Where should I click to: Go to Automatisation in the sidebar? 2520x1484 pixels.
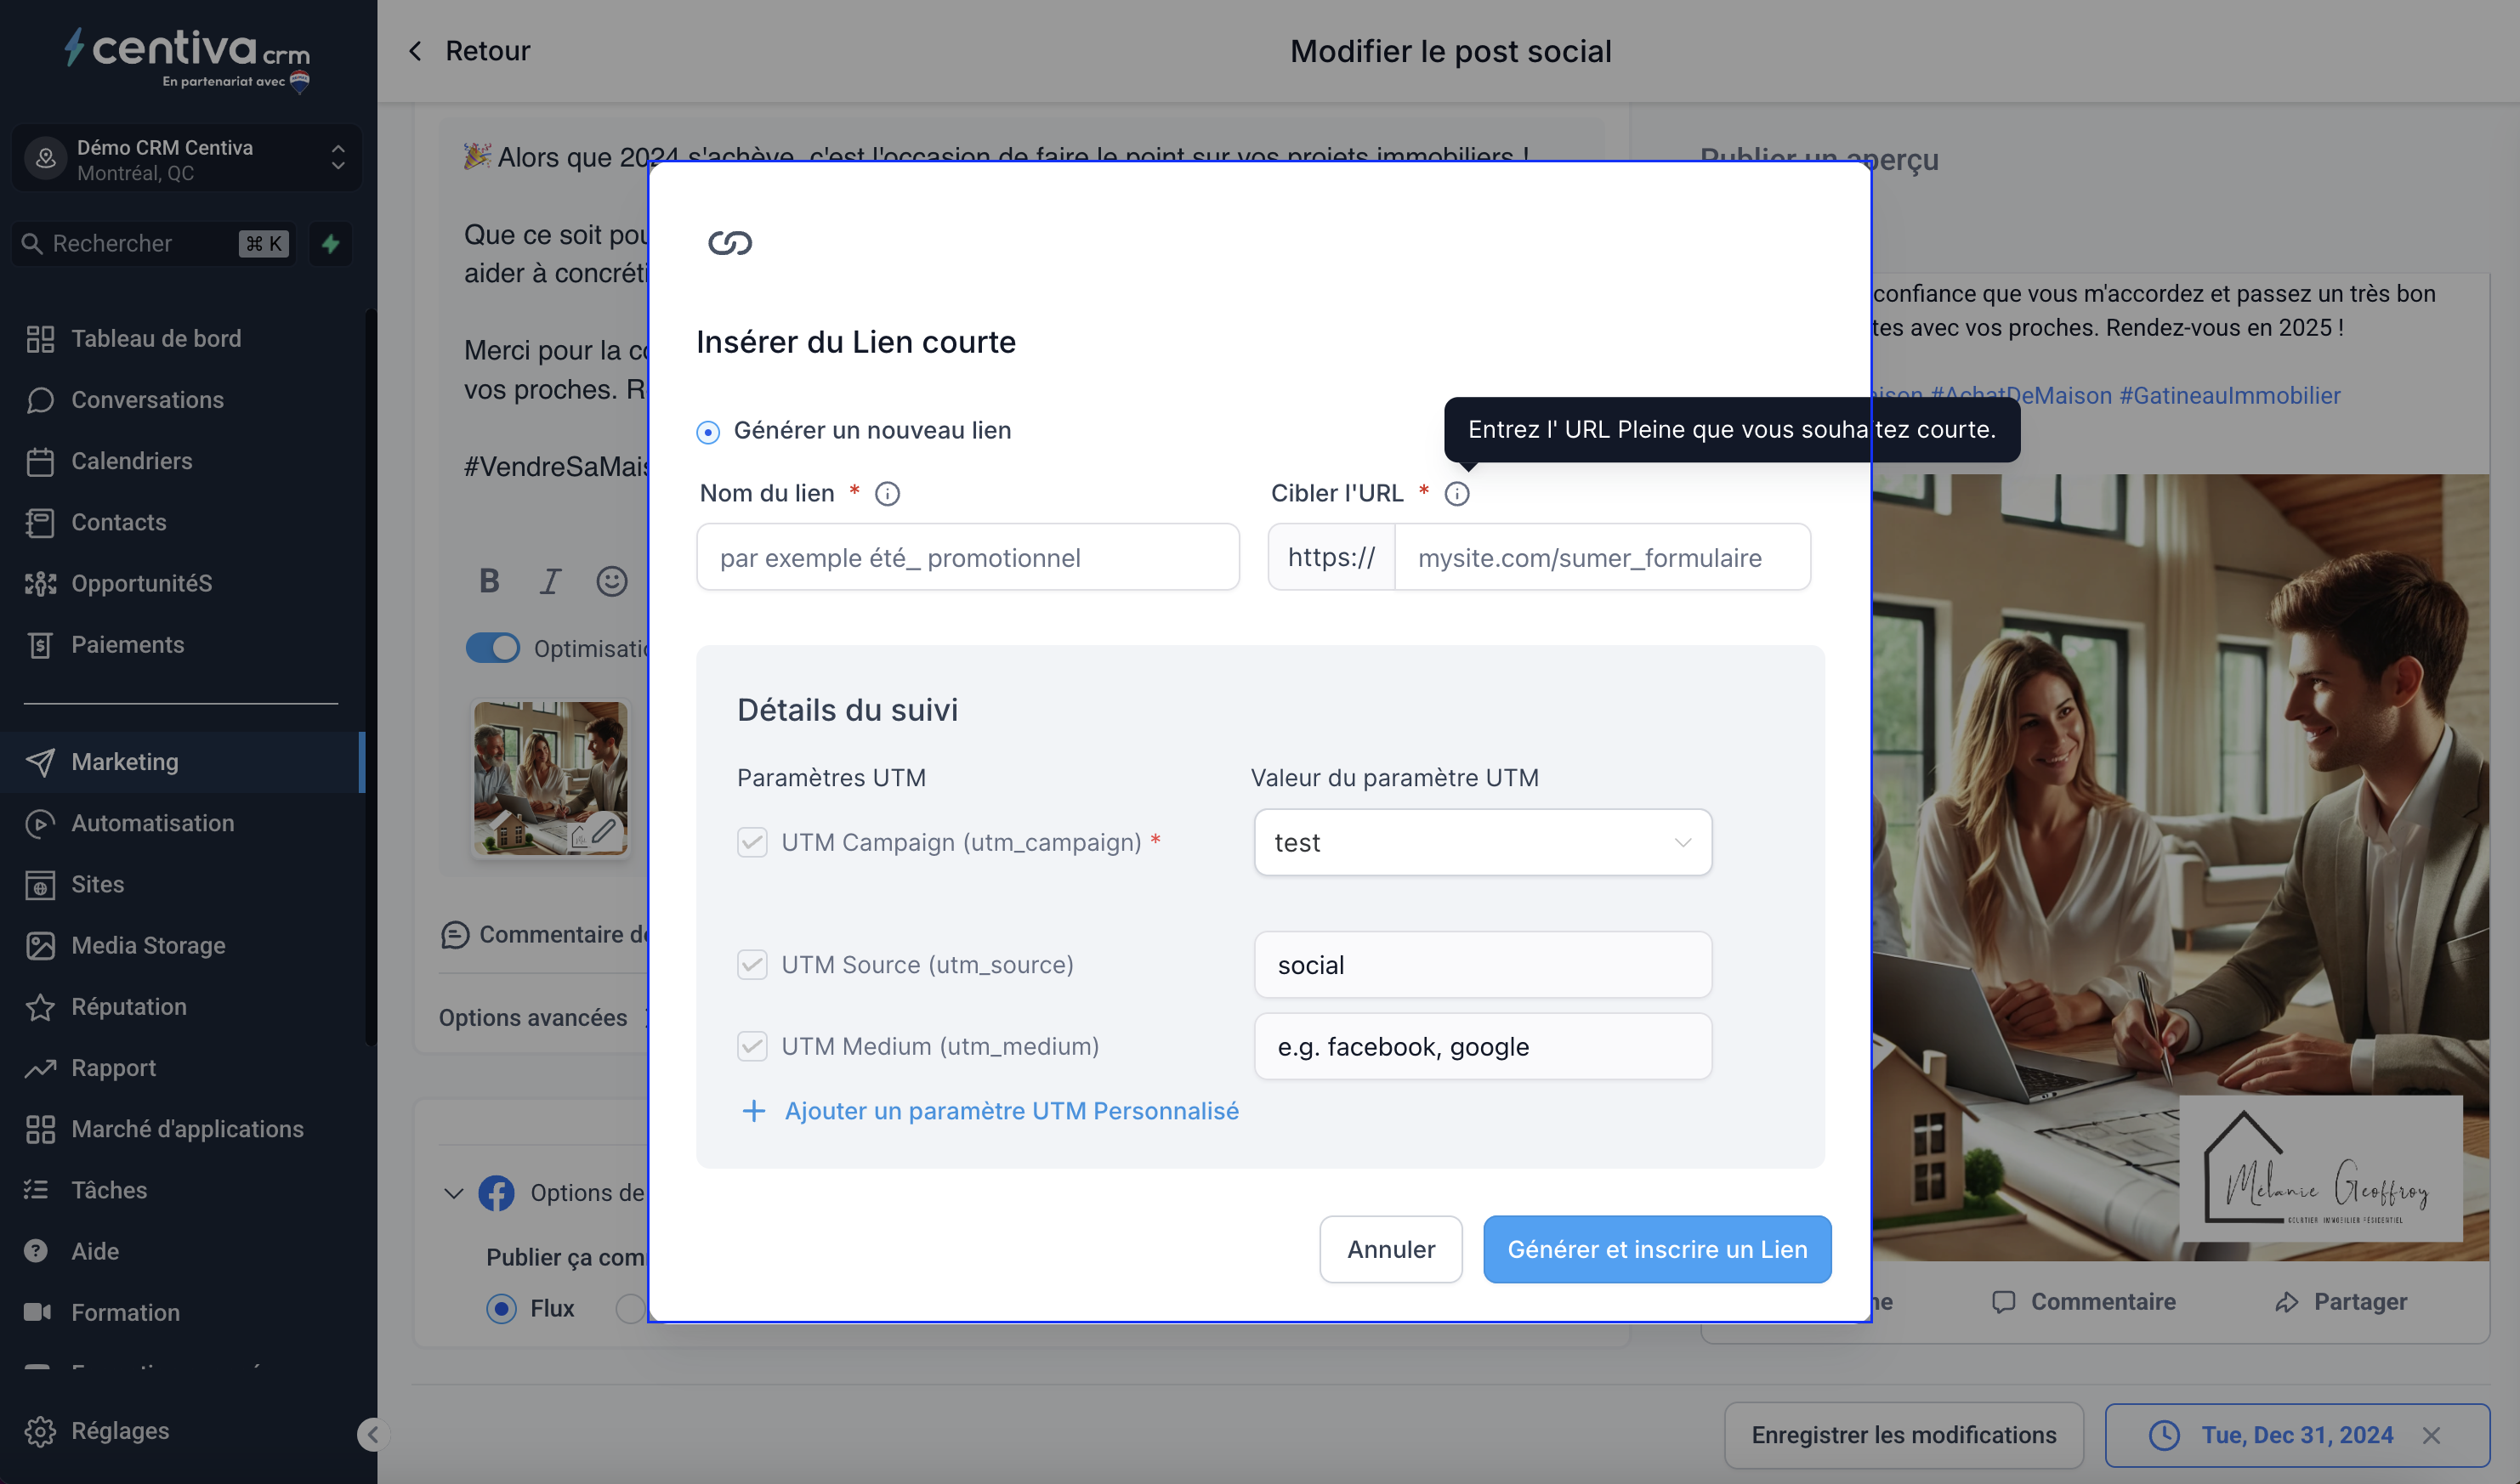(x=152, y=823)
